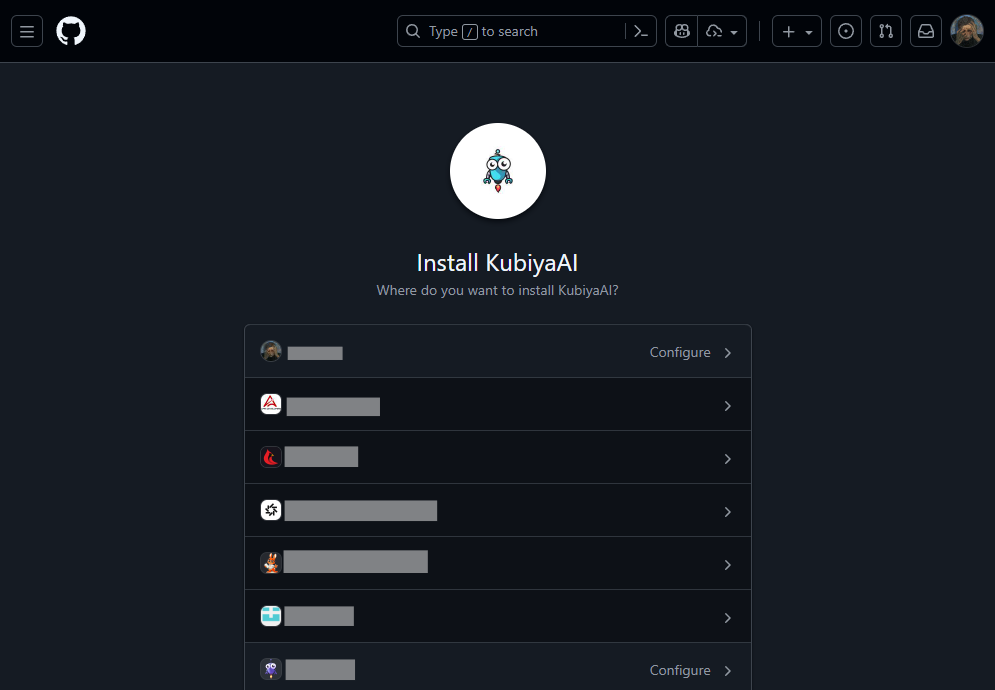The height and width of the screenshot is (690, 995).
Task: Open the notifications inbox
Action: click(925, 31)
